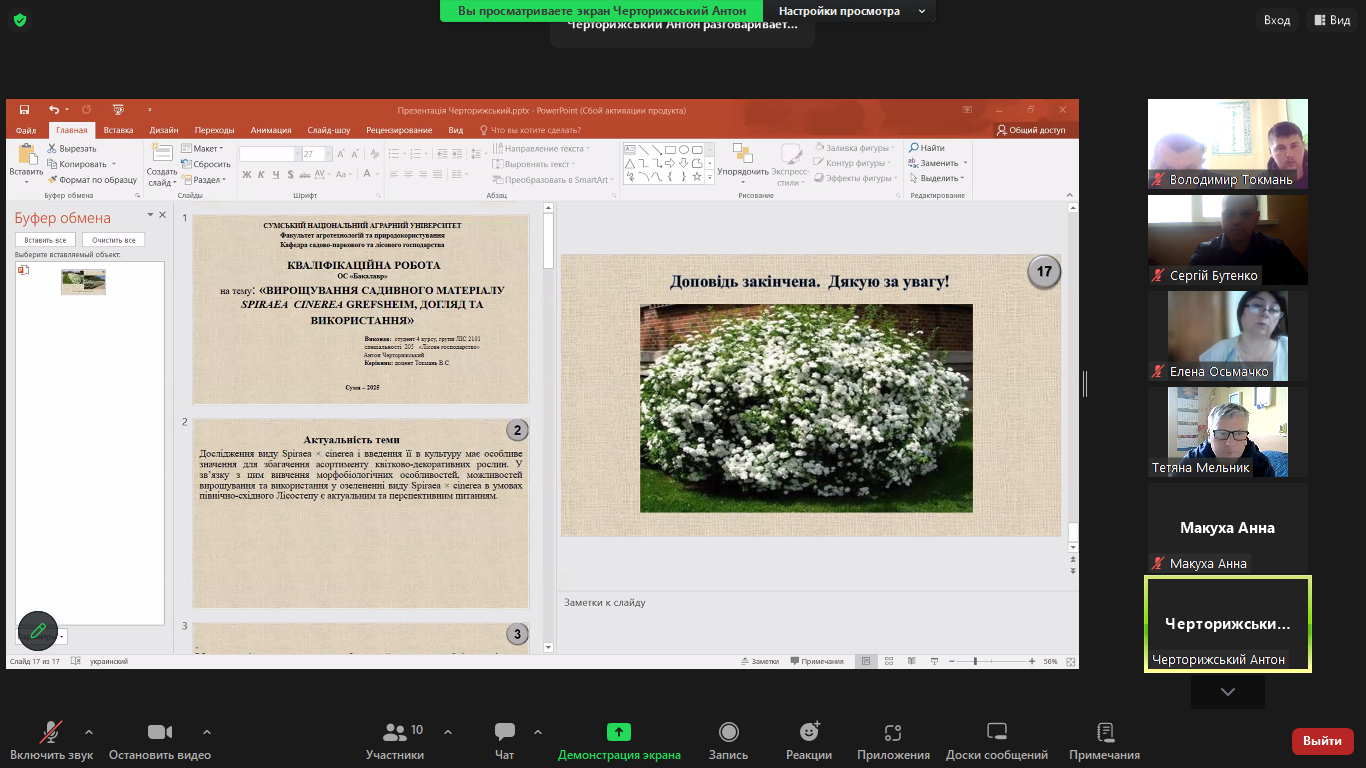1366x768 pixels.
Task: Select the oval shape in the shapes gallery
Action: pyautogui.click(x=684, y=150)
